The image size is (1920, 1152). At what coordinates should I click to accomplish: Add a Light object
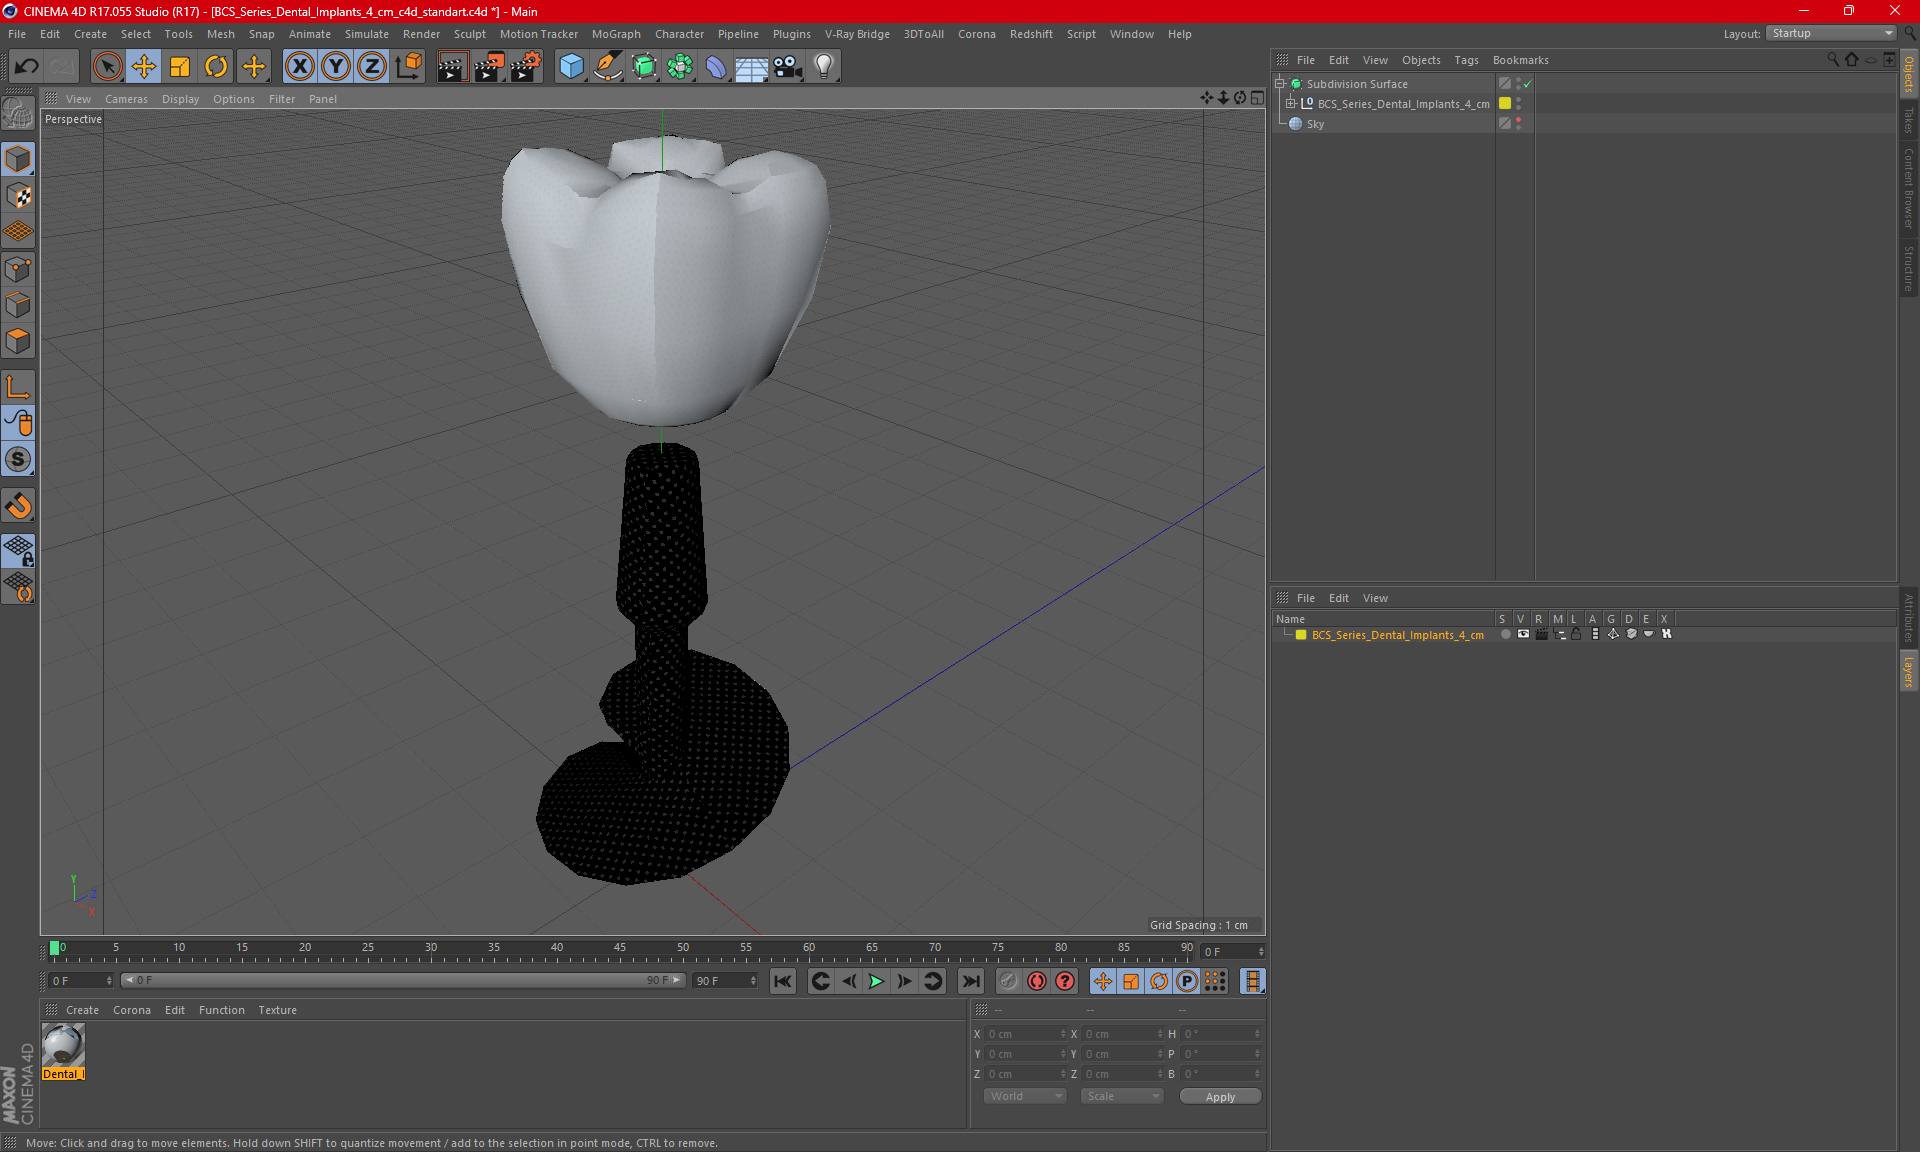(x=824, y=67)
